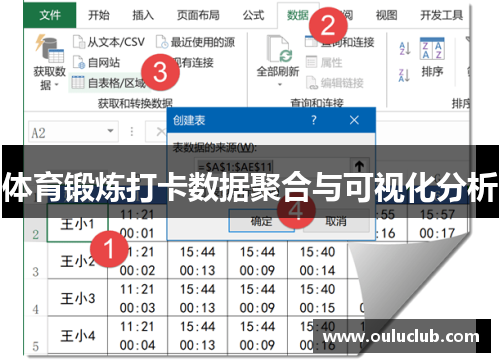Image resolution: width=500 pixels, height=362 pixels.
Task: Open the 文件 tab
Action: [x=50, y=15]
